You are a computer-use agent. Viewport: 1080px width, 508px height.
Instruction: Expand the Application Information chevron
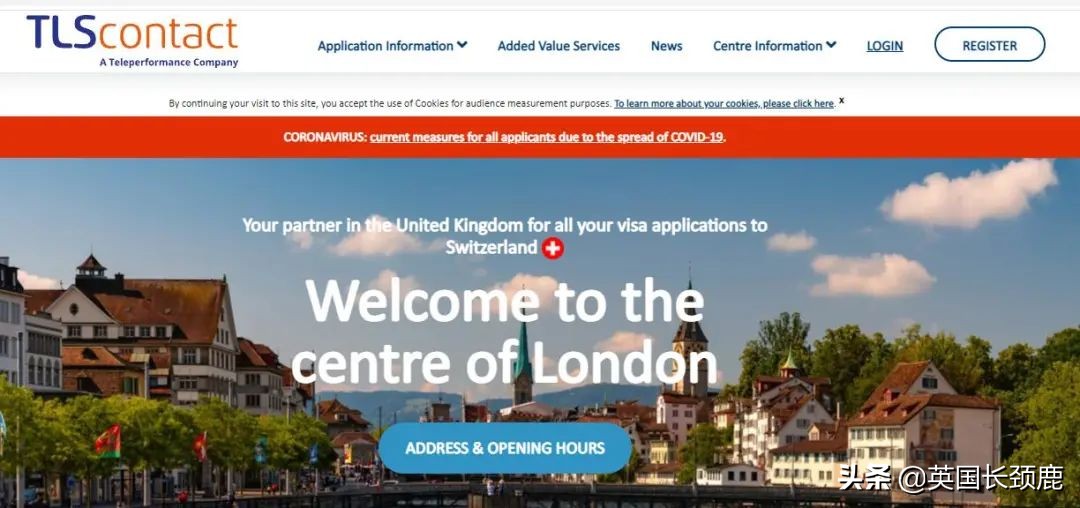tap(462, 45)
